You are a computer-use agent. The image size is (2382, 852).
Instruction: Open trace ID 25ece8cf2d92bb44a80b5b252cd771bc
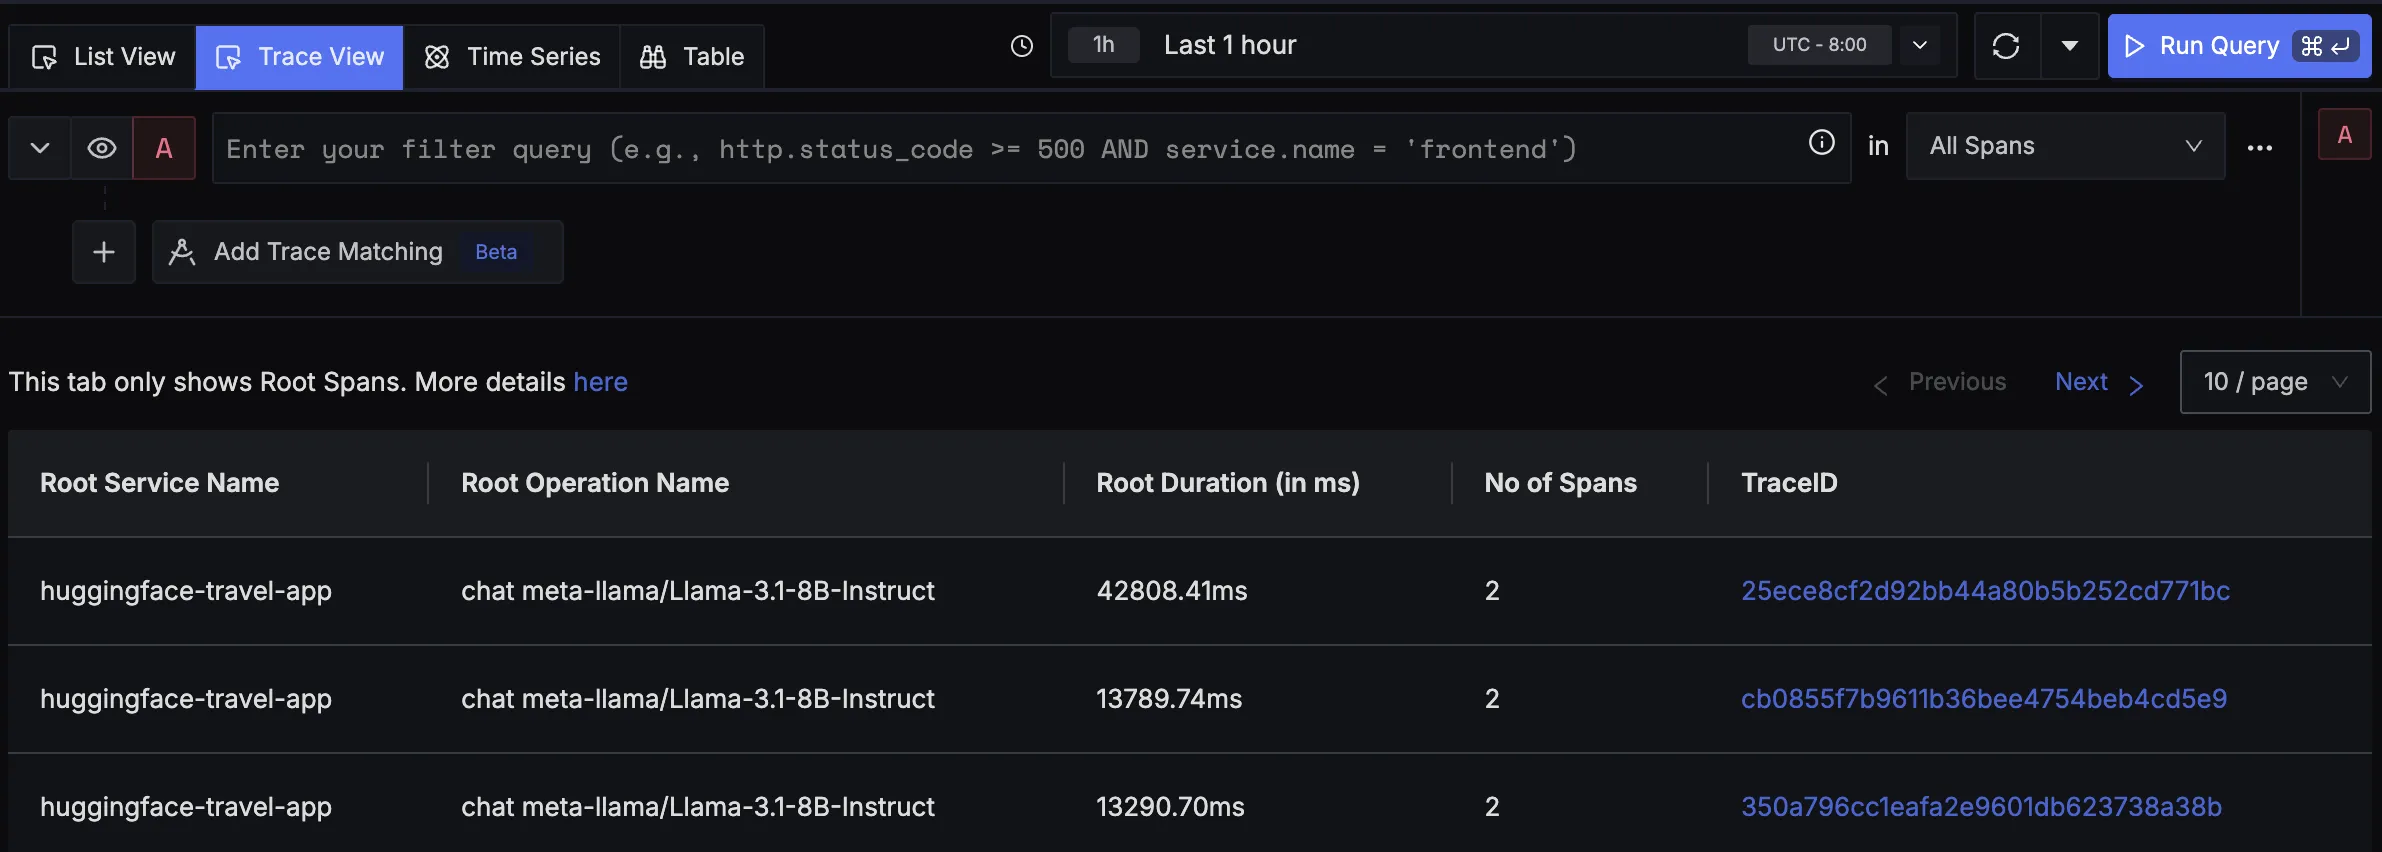click(1985, 591)
